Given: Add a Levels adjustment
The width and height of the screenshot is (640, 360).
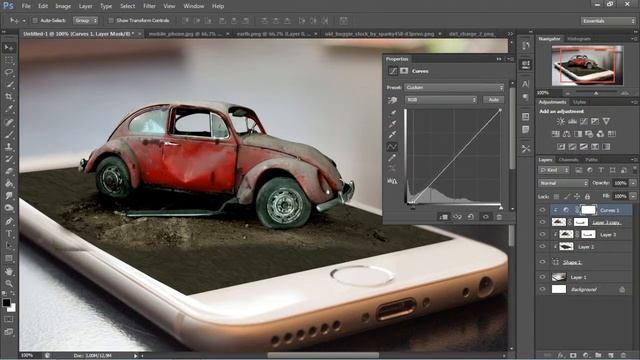Looking at the screenshot, I should 572,121.
